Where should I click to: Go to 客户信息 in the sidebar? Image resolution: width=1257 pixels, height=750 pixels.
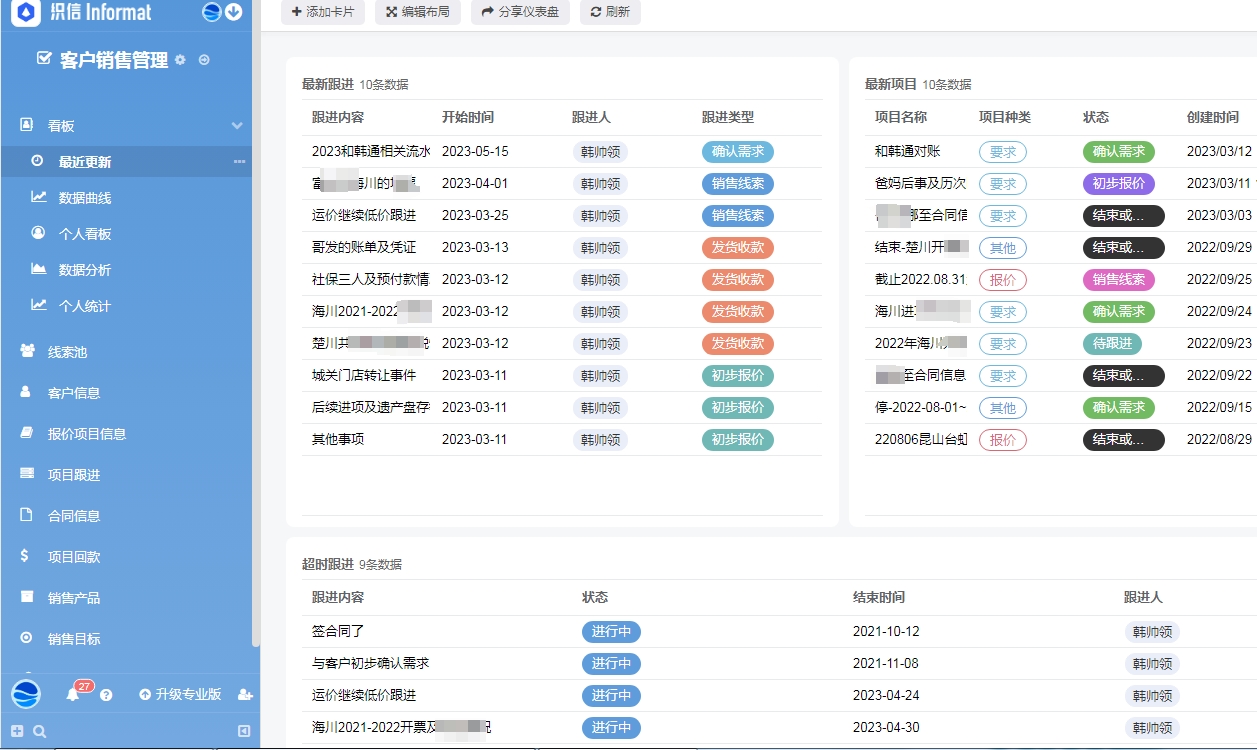74,393
